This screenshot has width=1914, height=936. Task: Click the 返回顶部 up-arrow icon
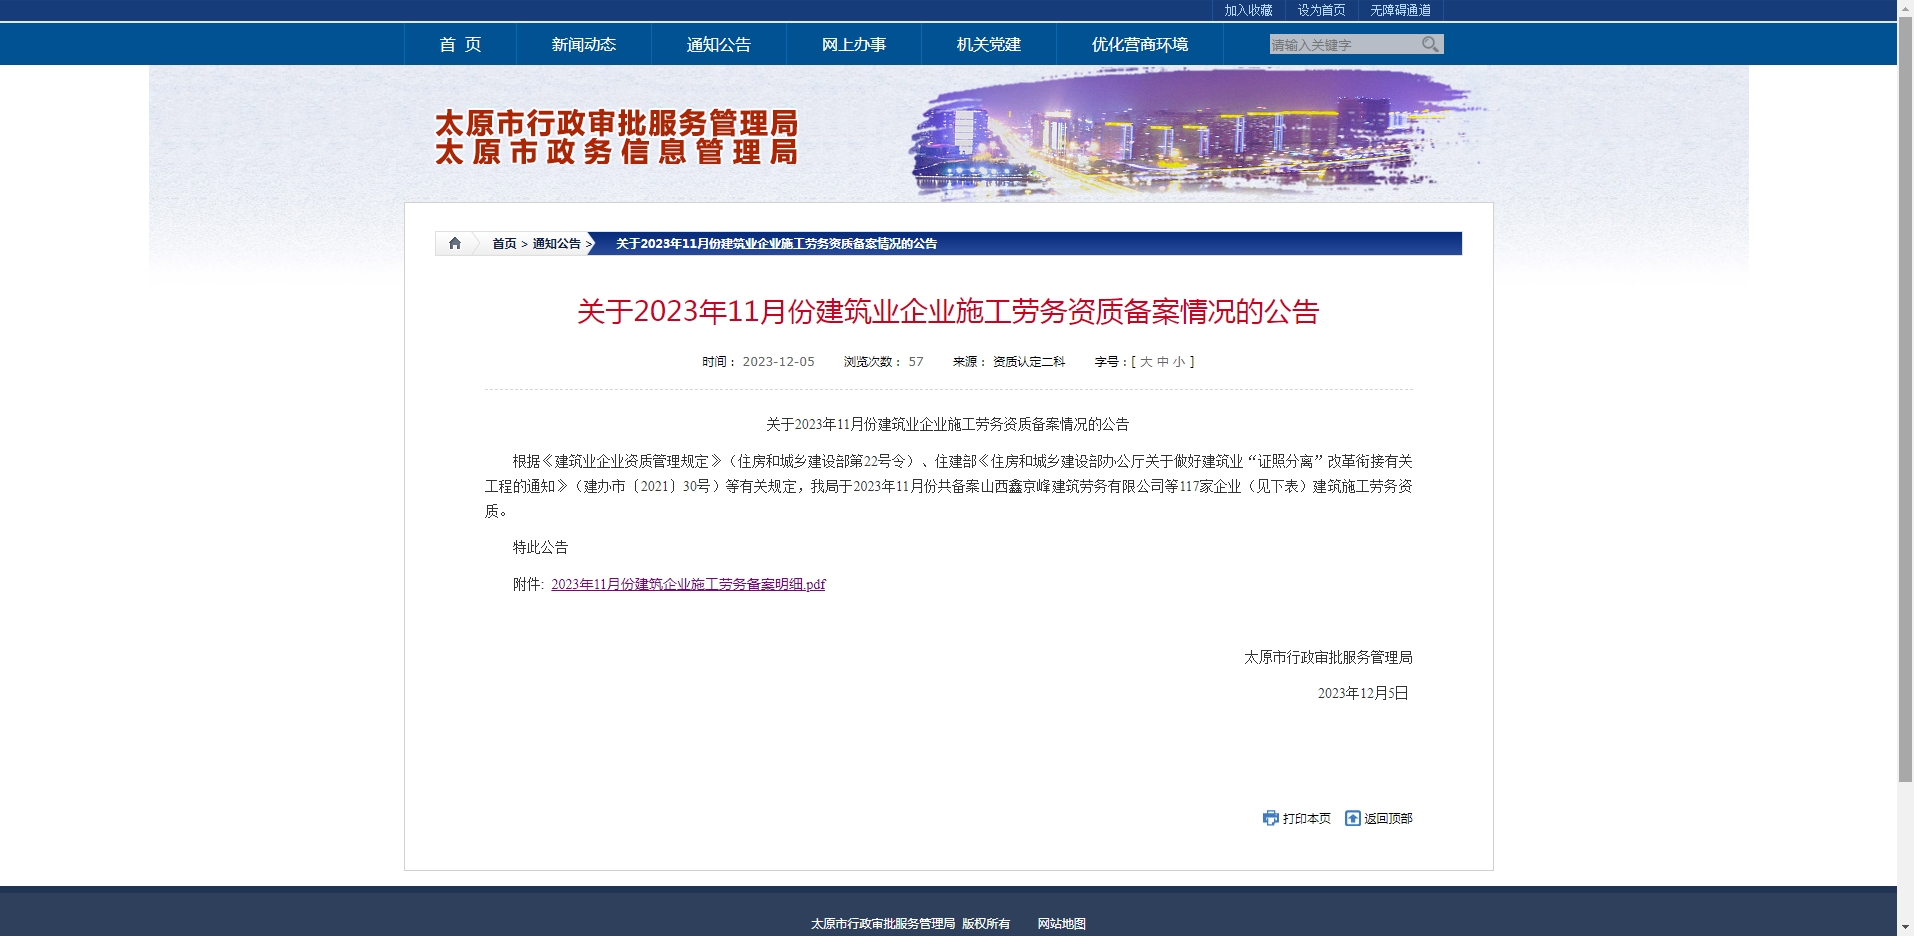[x=1352, y=818]
